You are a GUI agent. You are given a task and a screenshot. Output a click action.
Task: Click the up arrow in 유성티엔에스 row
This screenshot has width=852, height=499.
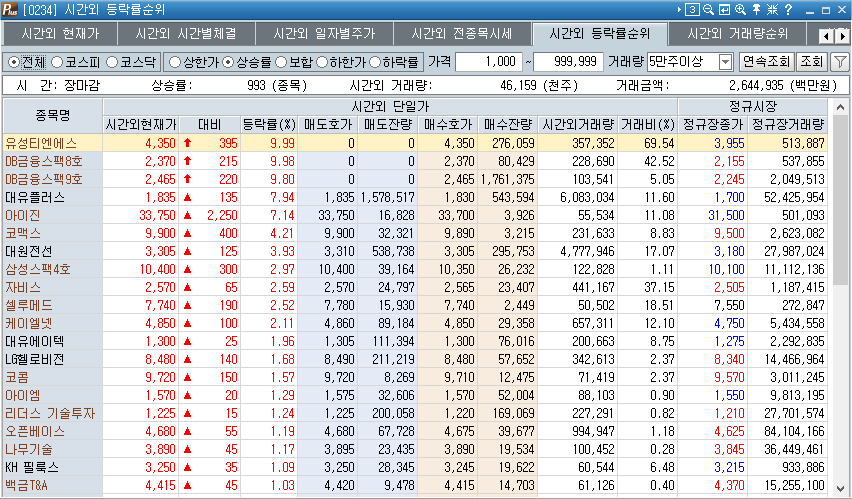[187, 143]
